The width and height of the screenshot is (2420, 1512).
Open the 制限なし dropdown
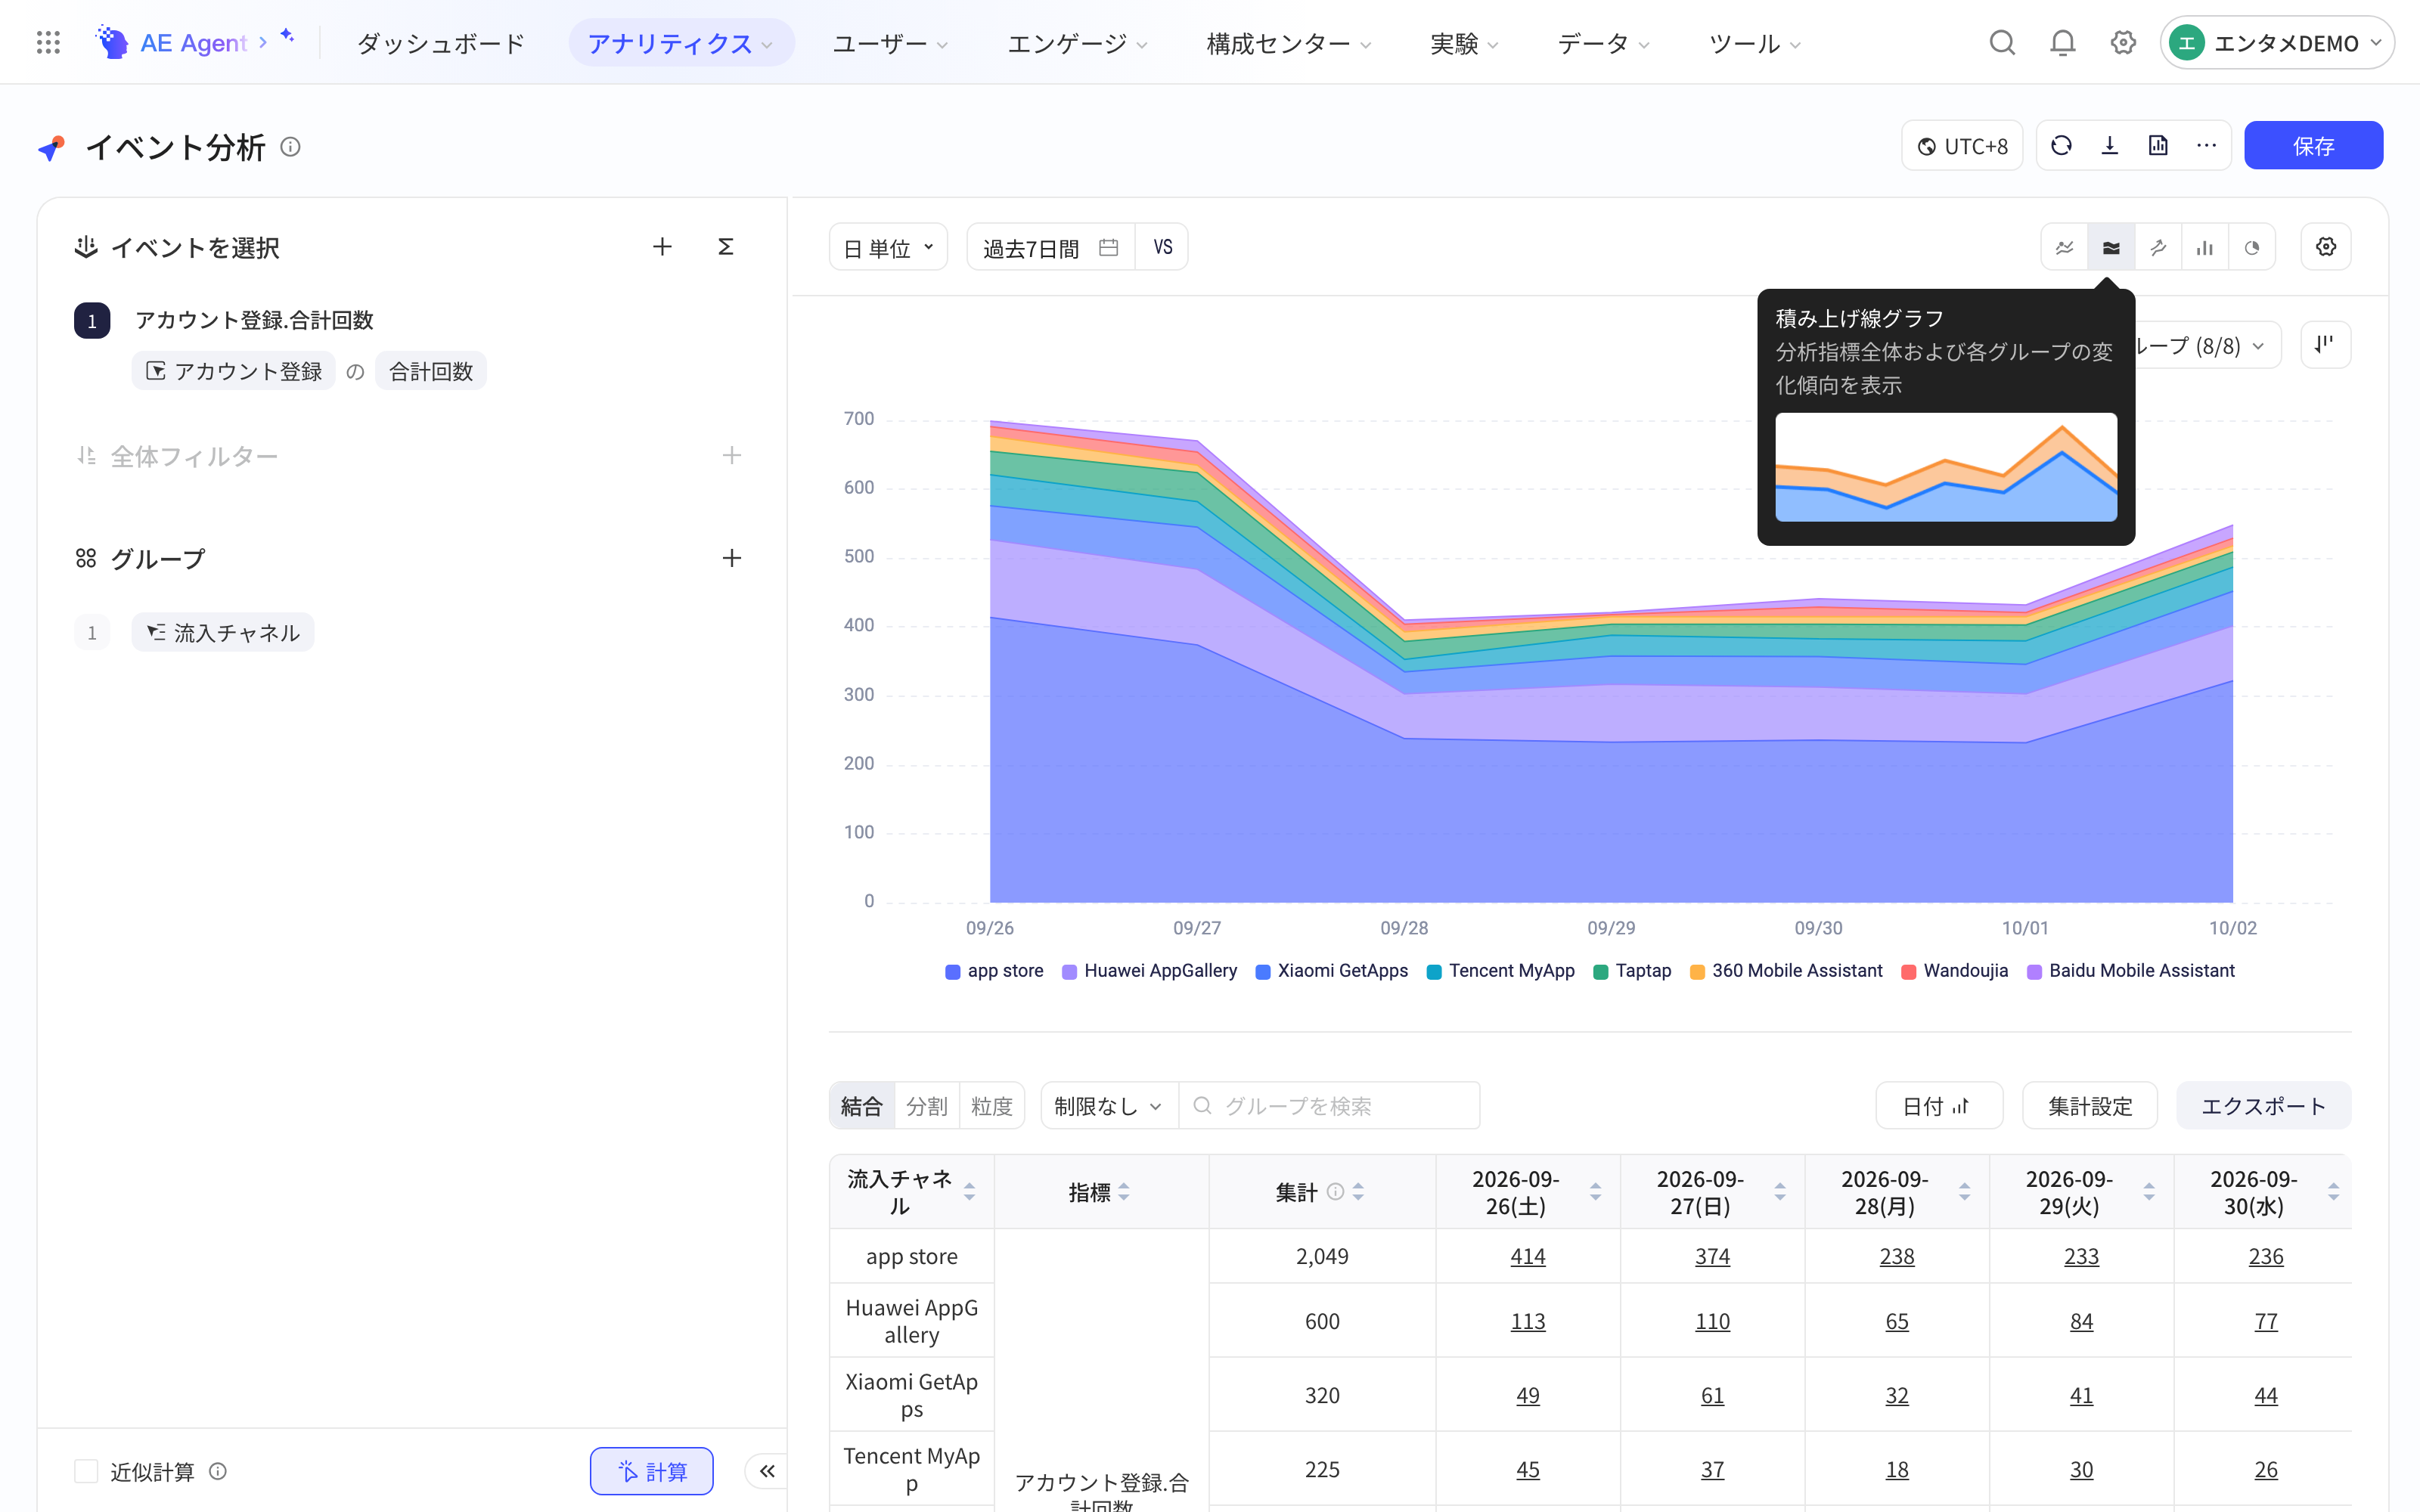point(1109,1105)
